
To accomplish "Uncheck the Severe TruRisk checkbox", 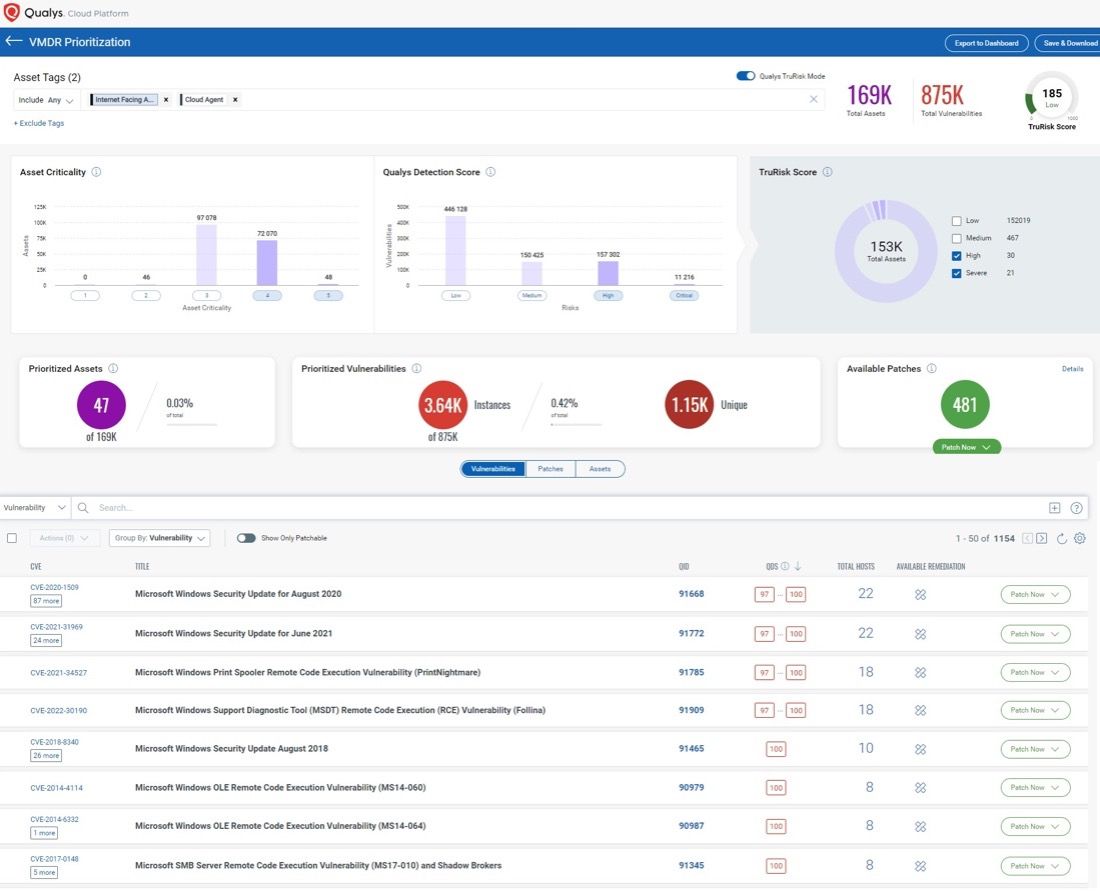I will coord(956,273).
